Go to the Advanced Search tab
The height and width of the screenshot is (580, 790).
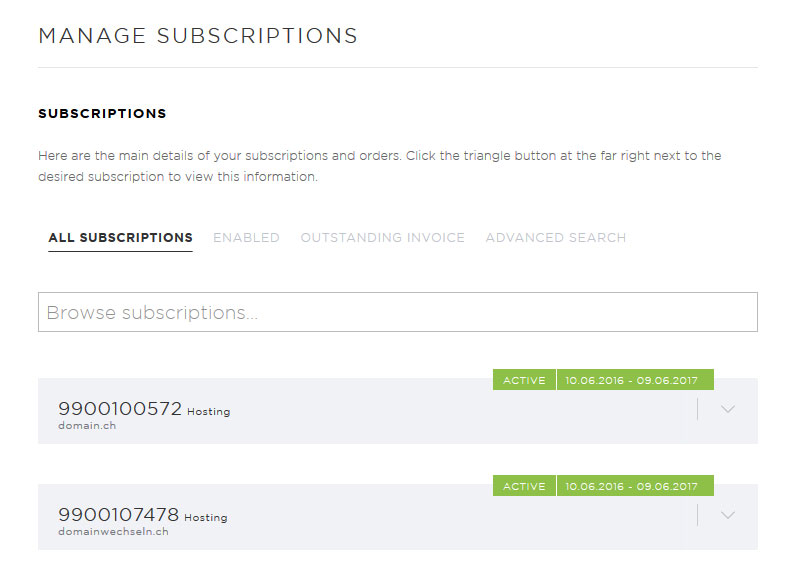point(556,237)
